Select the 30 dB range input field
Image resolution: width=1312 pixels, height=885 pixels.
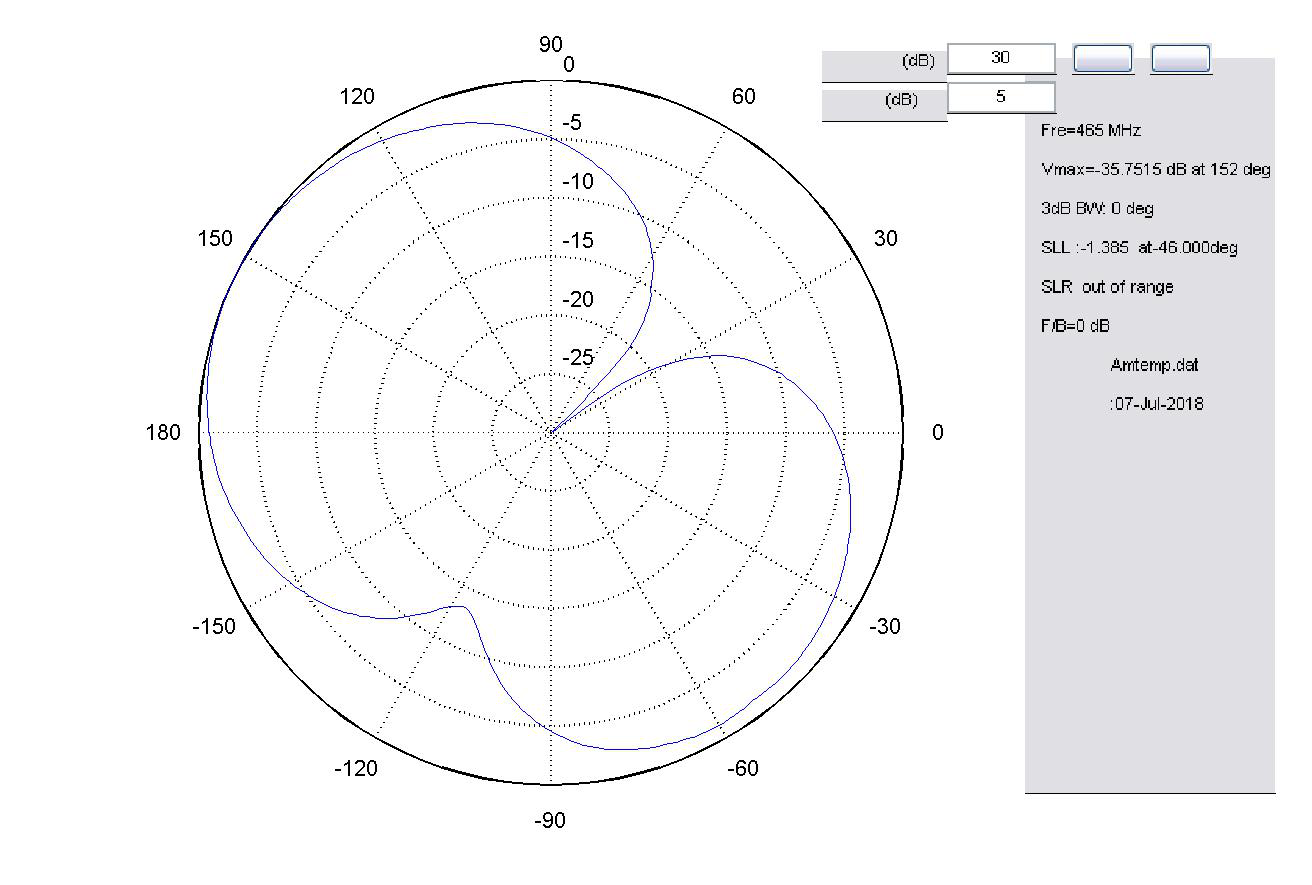tap(1001, 58)
